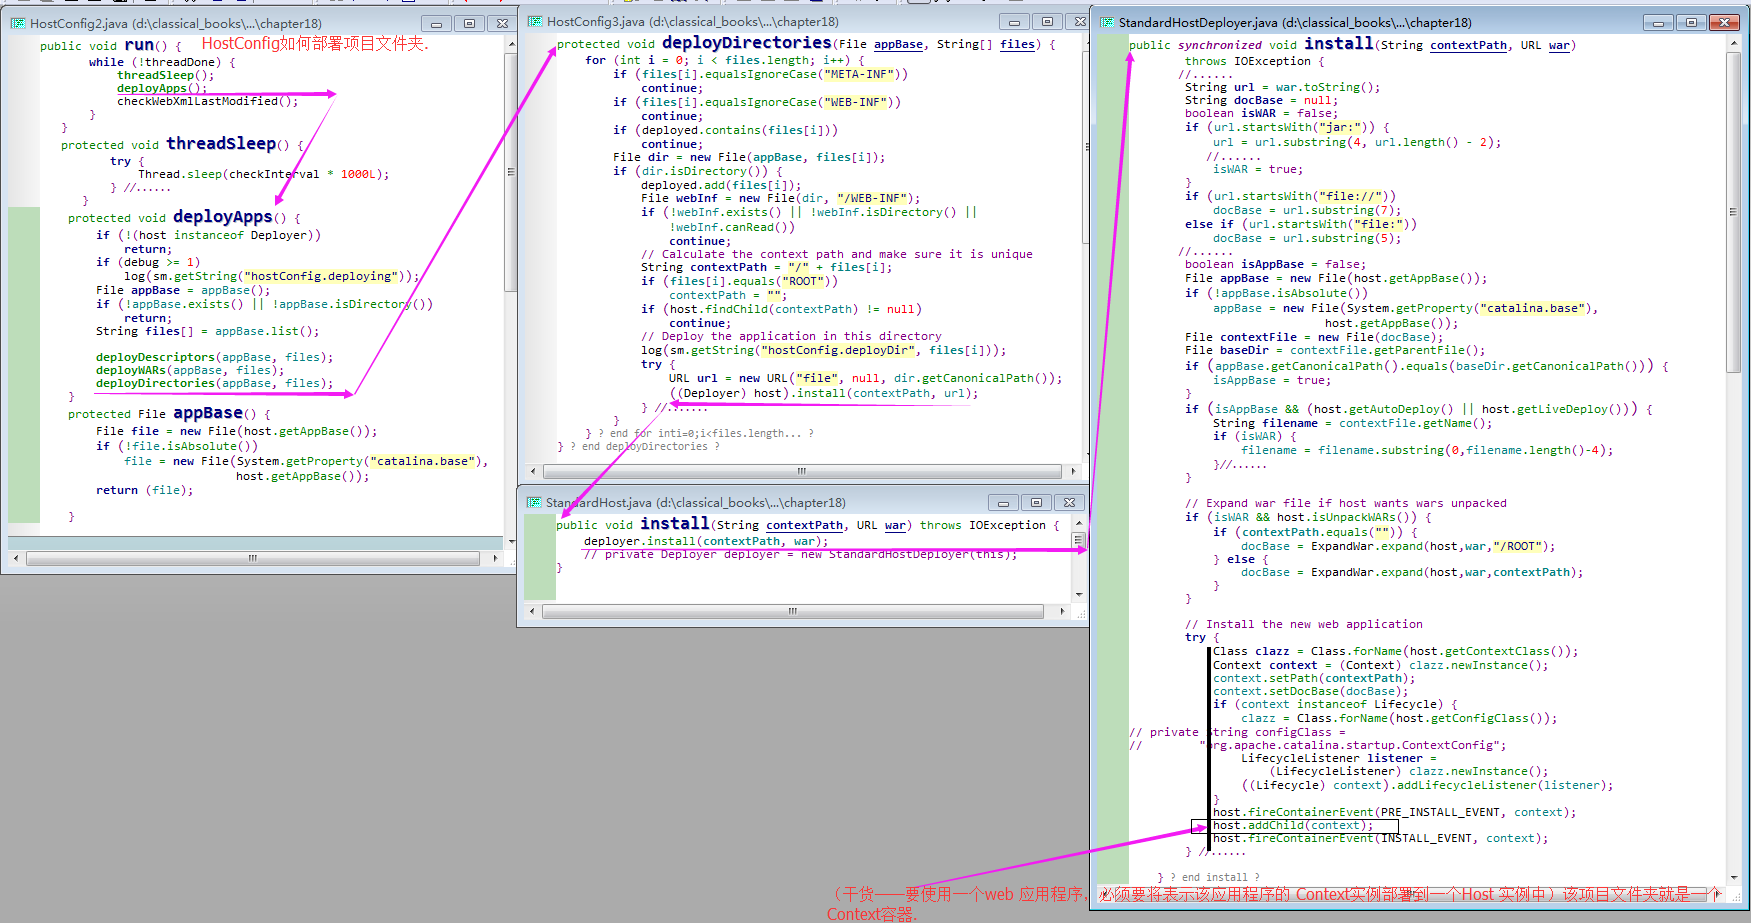The width and height of the screenshot is (1751, 923).
Task: Click scroll-up arrow in StandardHost.java window
Action: [1079, 523]
